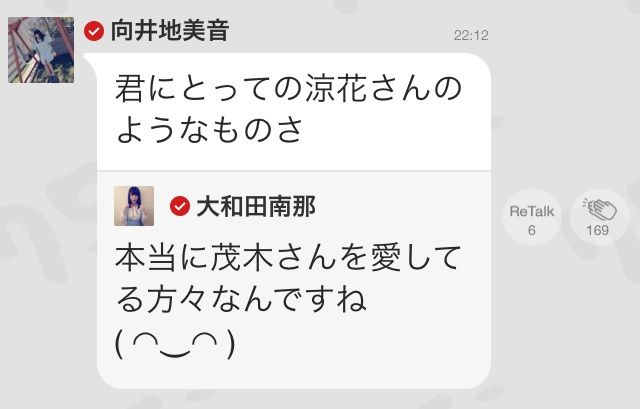Image resolution: width=640 pixels, height=409 pixels.
Task: Click the verified badge beside 大和田南那
Action: 180,206
